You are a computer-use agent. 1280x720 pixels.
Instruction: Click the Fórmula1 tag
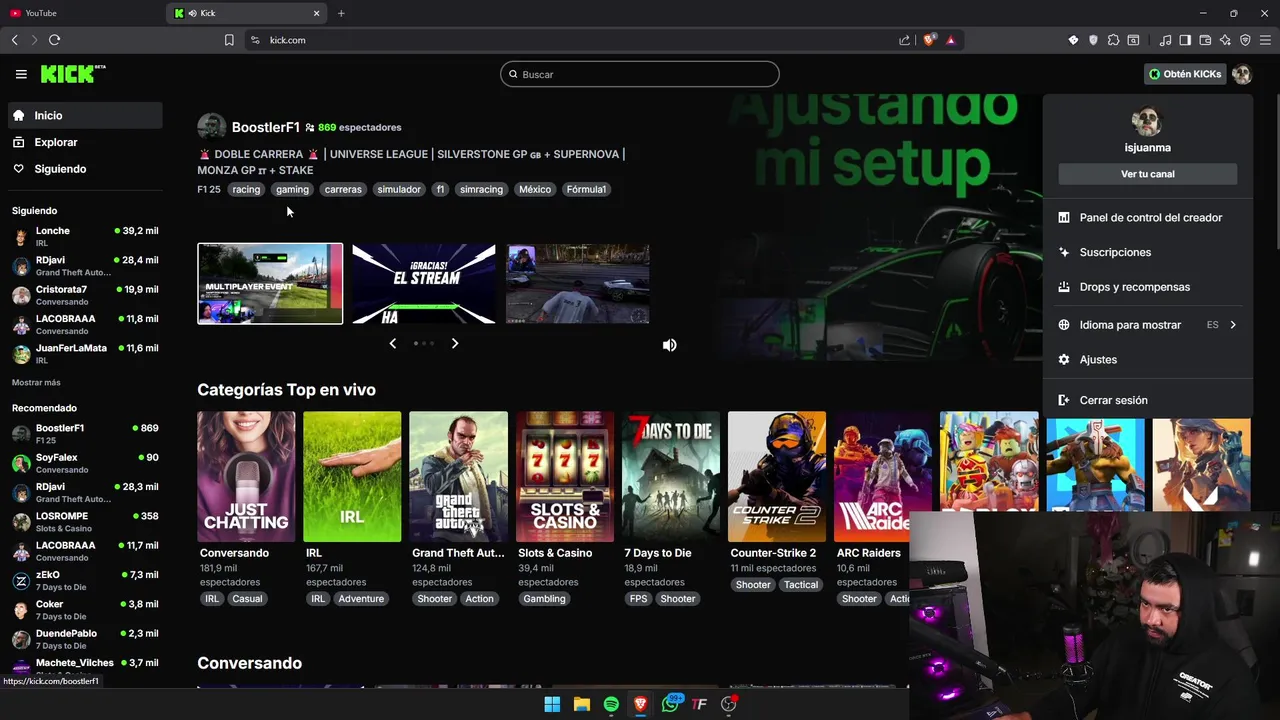click(x=586, y=189)
